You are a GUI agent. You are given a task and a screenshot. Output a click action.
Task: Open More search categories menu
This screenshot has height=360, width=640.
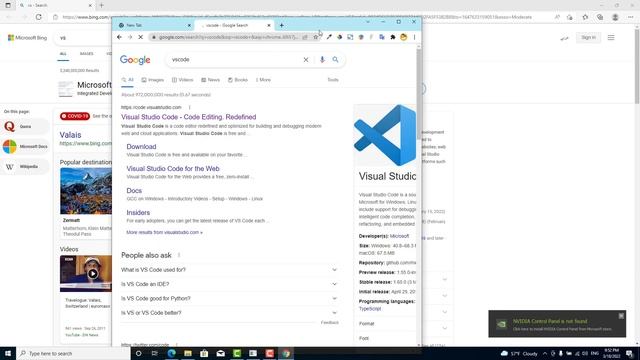263,80
